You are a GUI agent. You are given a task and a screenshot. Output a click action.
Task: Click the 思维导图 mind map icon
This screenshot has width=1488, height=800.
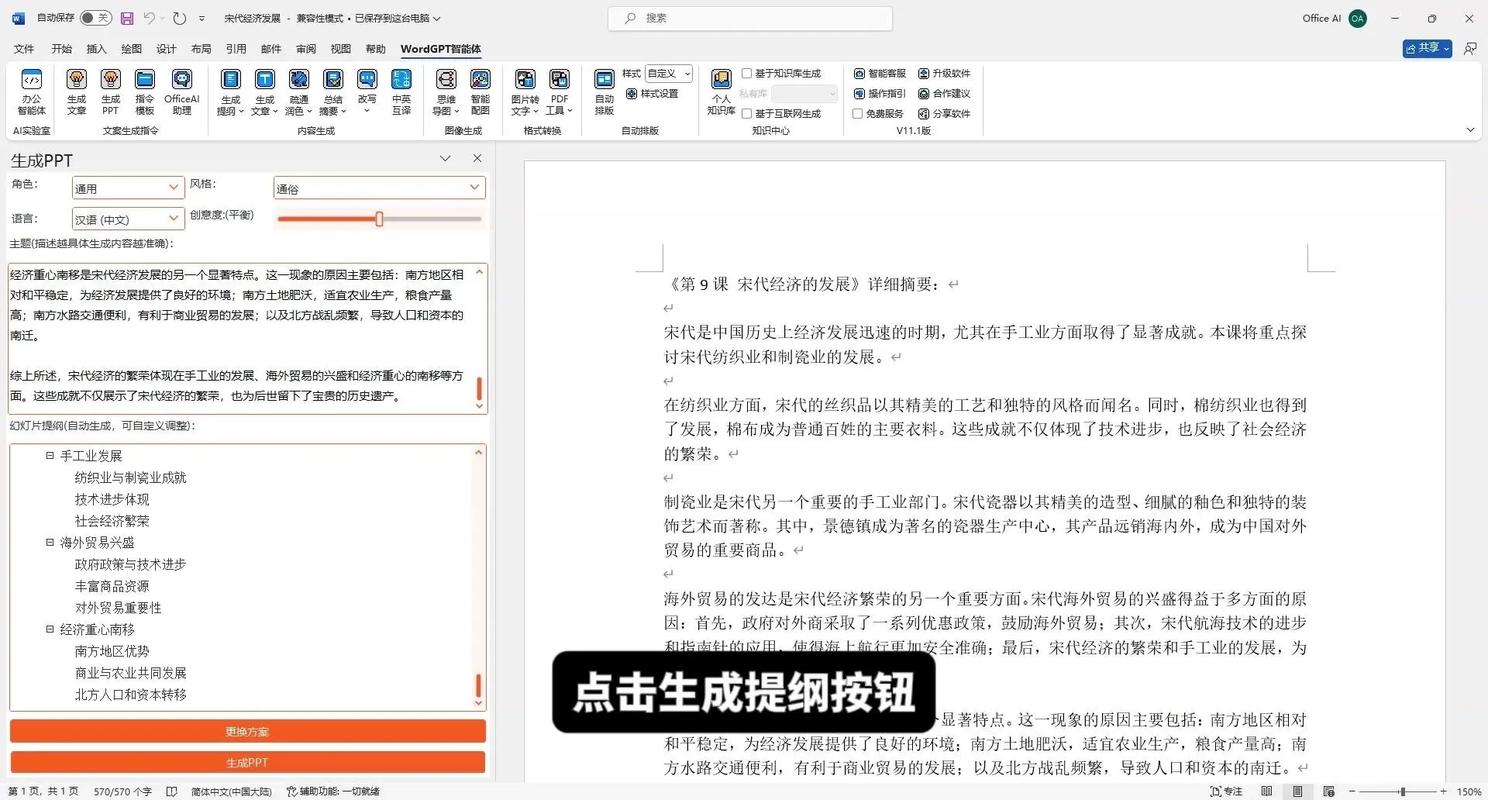(x=446, y=92)
